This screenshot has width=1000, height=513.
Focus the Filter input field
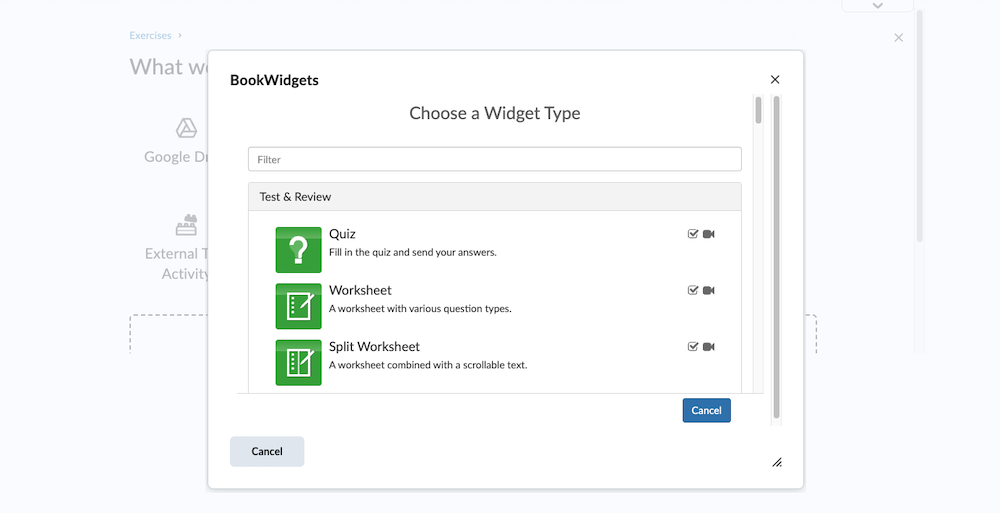pos(495,159)
